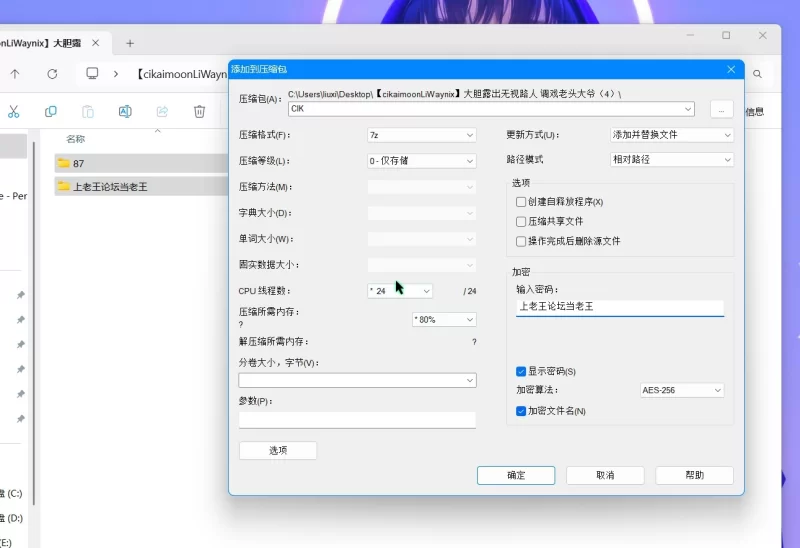Open the 路径模式 dropdown
The height and width of the screenshot is (548, 800).
tap(672, 160)
